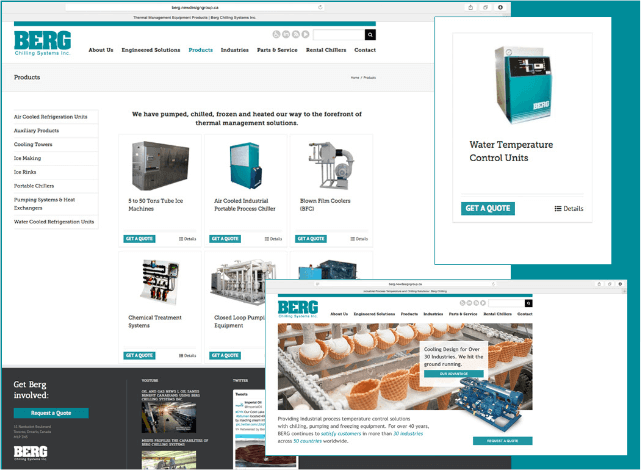
Task: Open Engineered Solutions menu on Products page
Action: pos(151,50)
